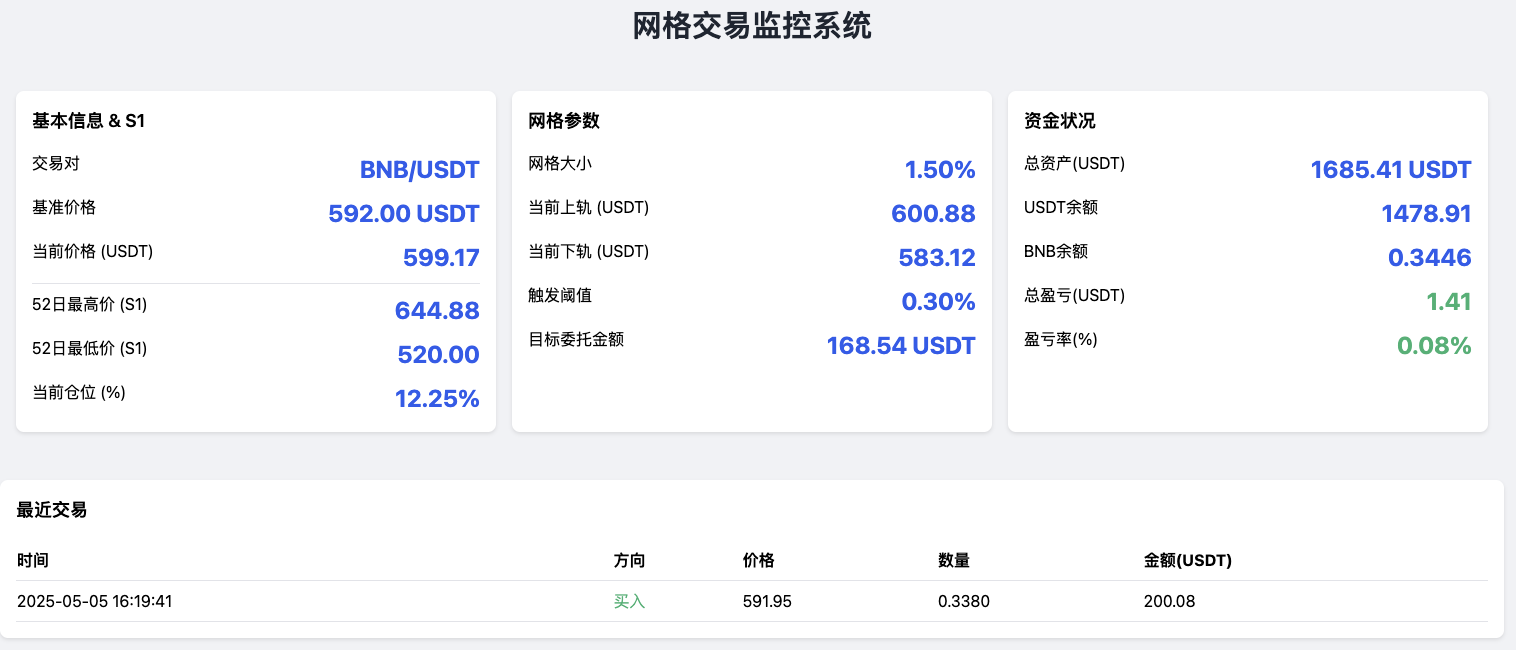The height and width of the screenshot is (650, 1516).
Task: Click the current price 599.17
Action: [441, 258]
